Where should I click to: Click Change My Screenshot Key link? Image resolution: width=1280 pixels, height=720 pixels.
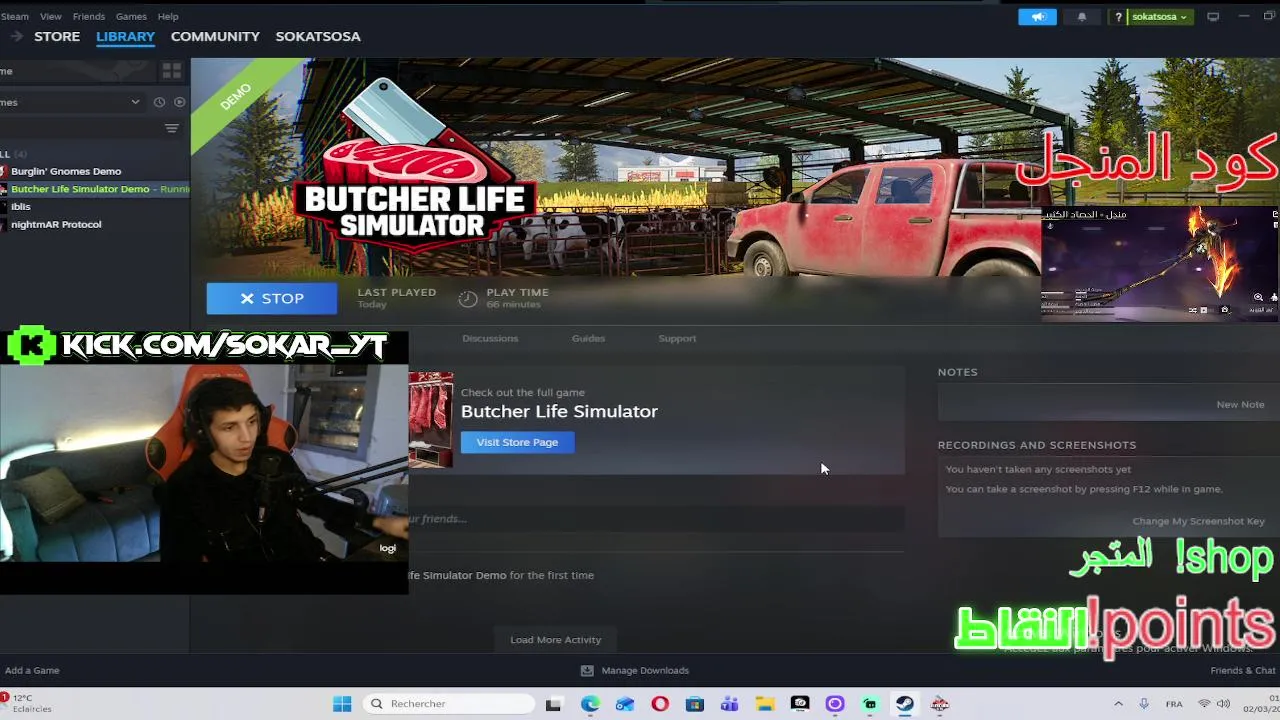click(1198, 521)
